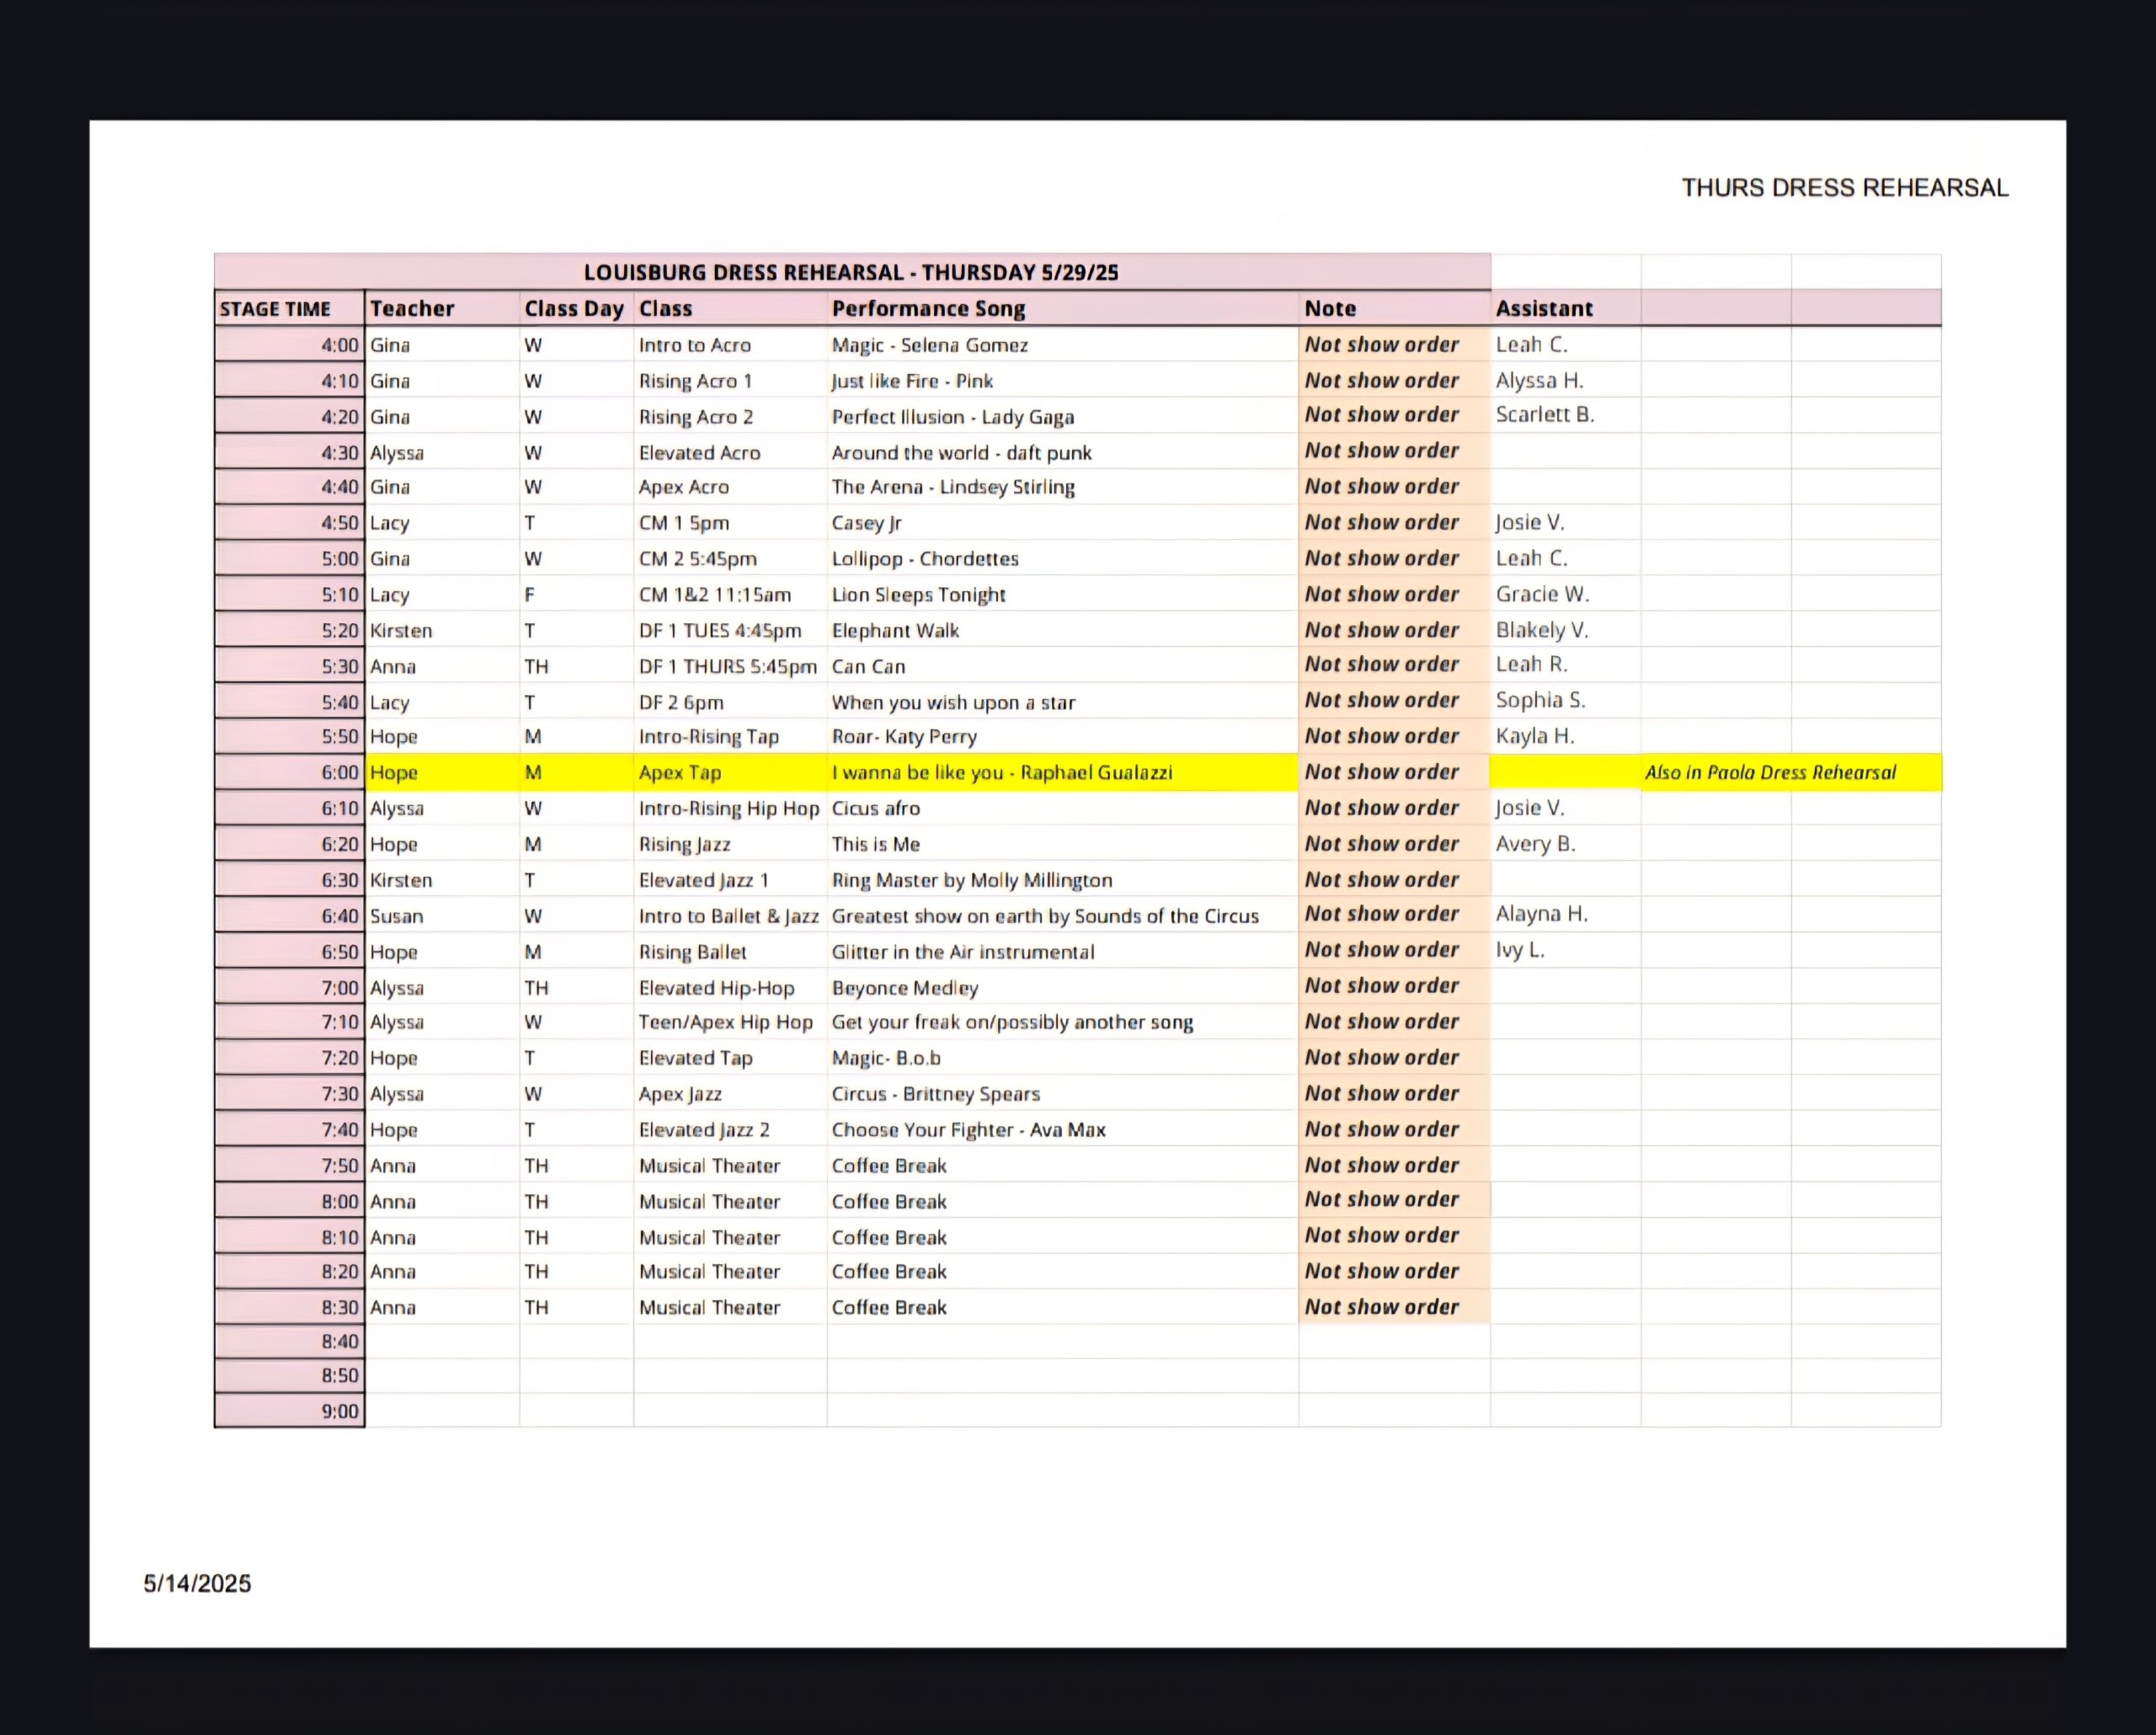Click Magic- B.o.b song cell
The image size is (2156, 1735).
coord(1062,1059)
